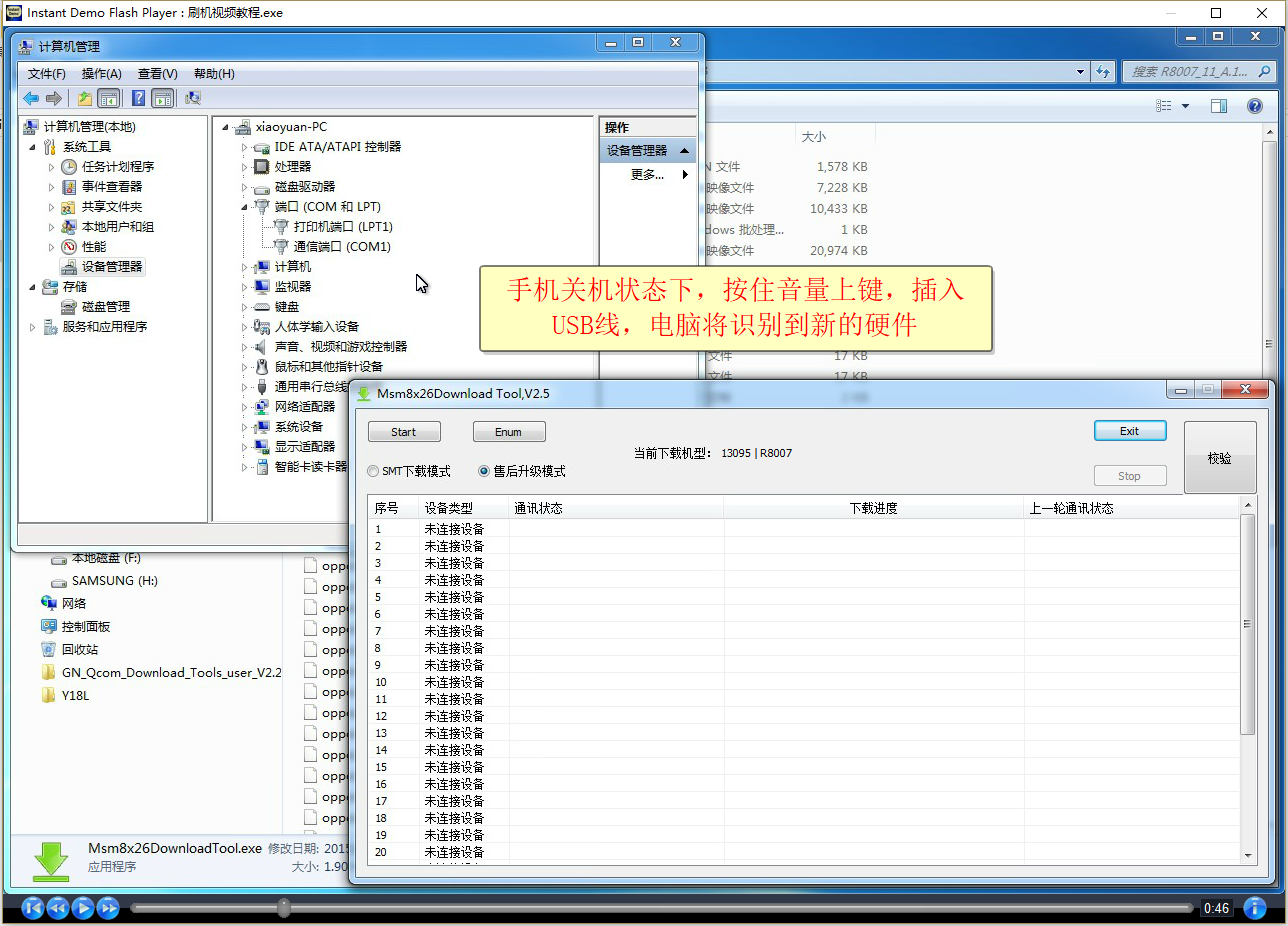This screenshot has width=1288, height=926.
Task: Expand the Computer device node
Action: (x=243, y=266)
